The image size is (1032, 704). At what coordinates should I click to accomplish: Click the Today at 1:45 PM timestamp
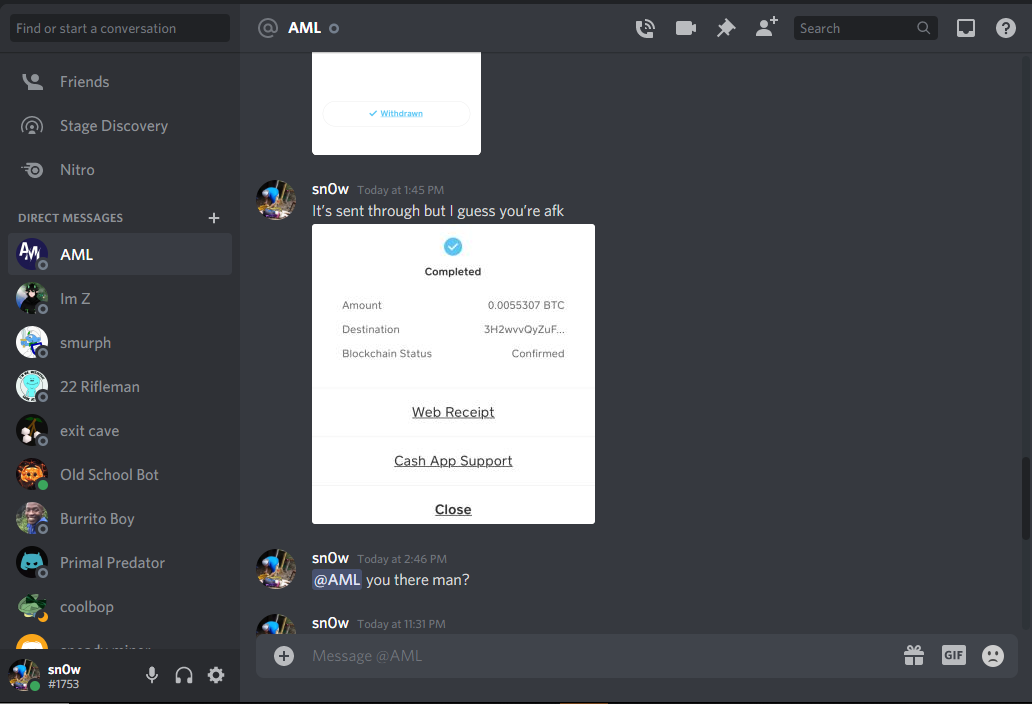click(401, 190)
